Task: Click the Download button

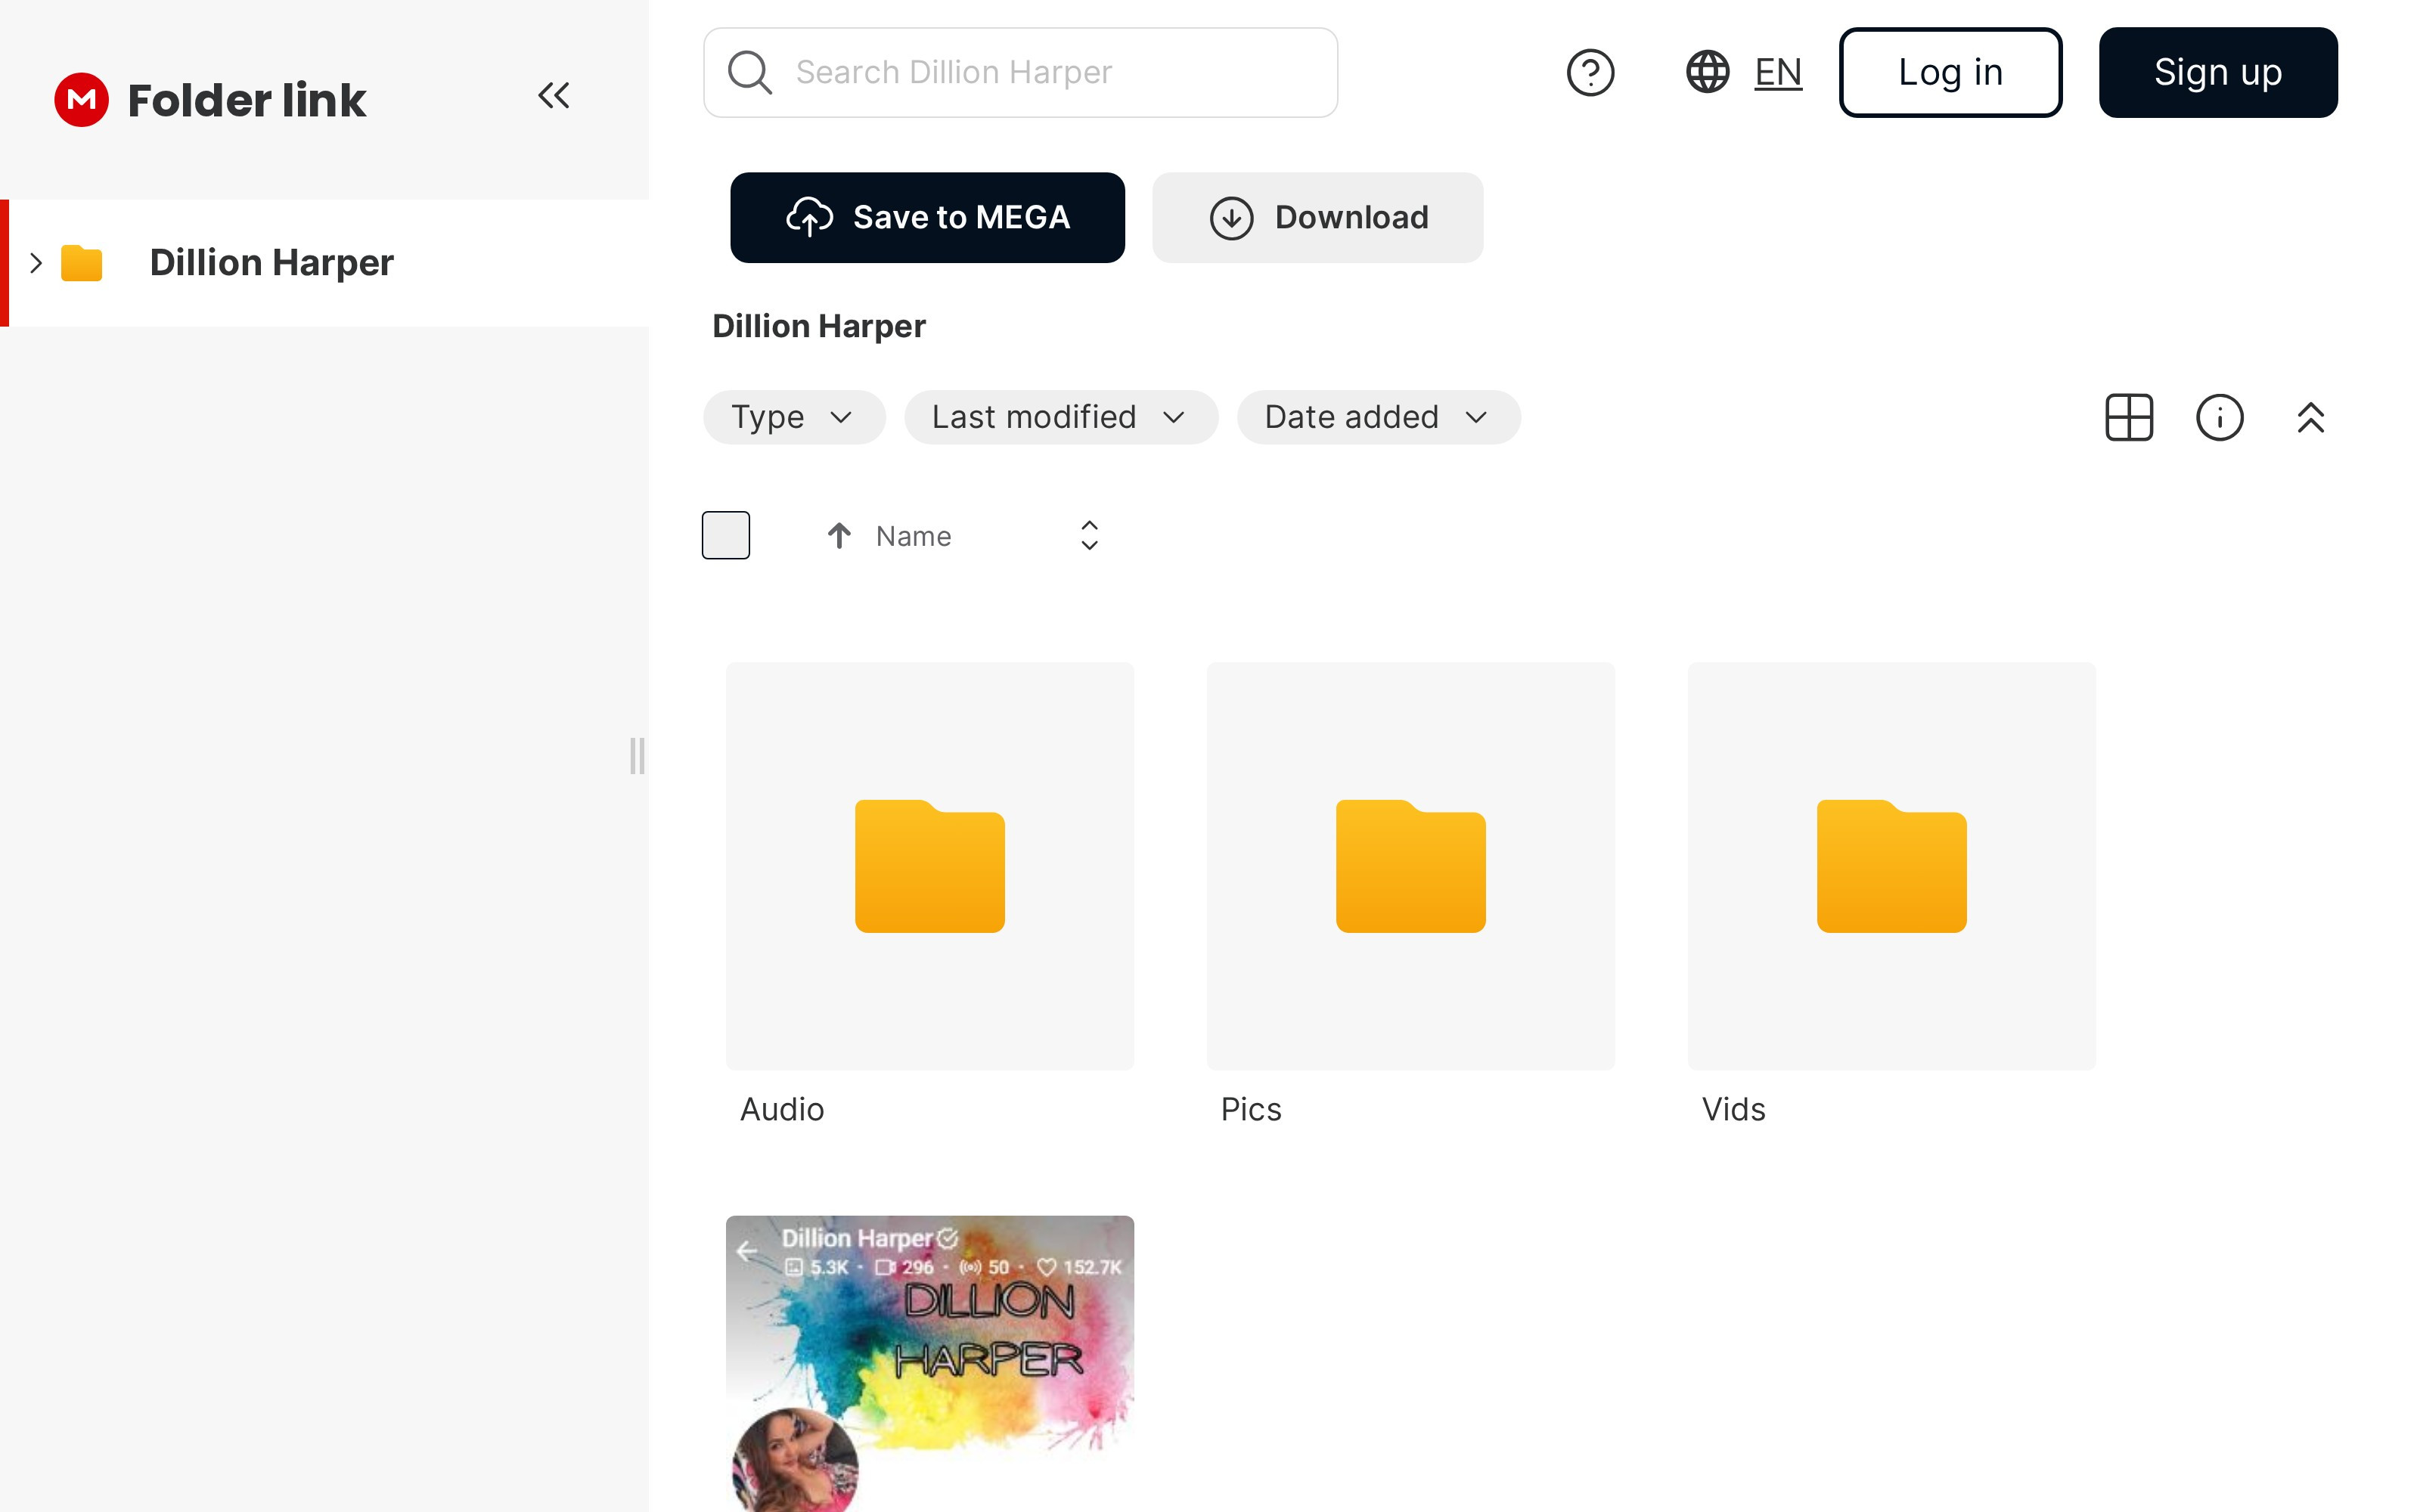Action: point(1317,218)
